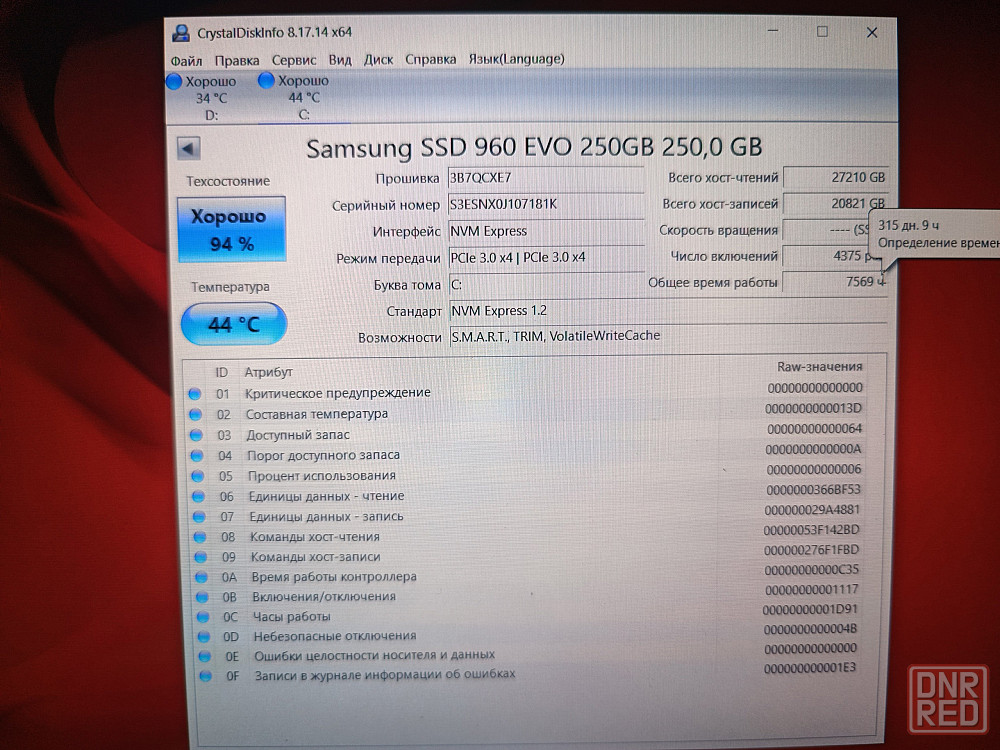Click the standard field NVM Express 1.2
The width and height of the screenshot is (1000, 750).
coord(667,311)
